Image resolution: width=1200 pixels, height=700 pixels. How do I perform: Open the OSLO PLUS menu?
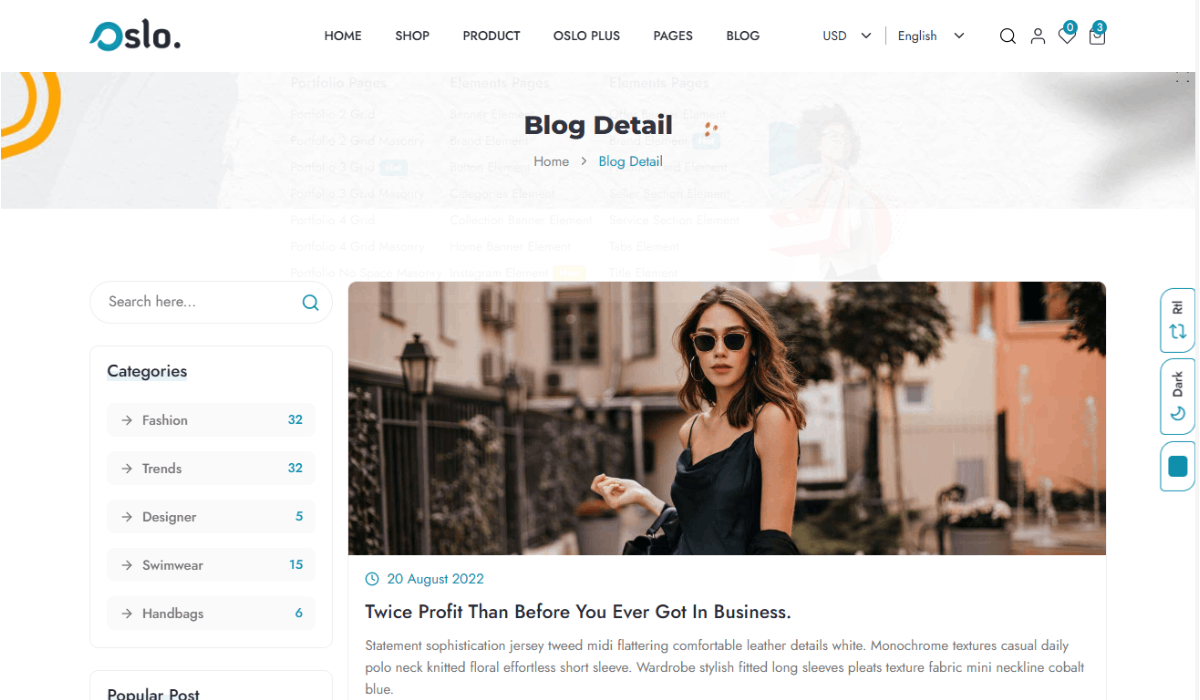[586, 36]
